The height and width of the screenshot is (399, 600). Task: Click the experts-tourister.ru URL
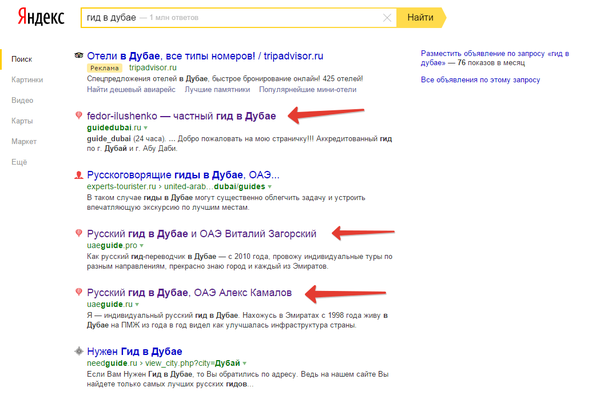pos(176,186)
